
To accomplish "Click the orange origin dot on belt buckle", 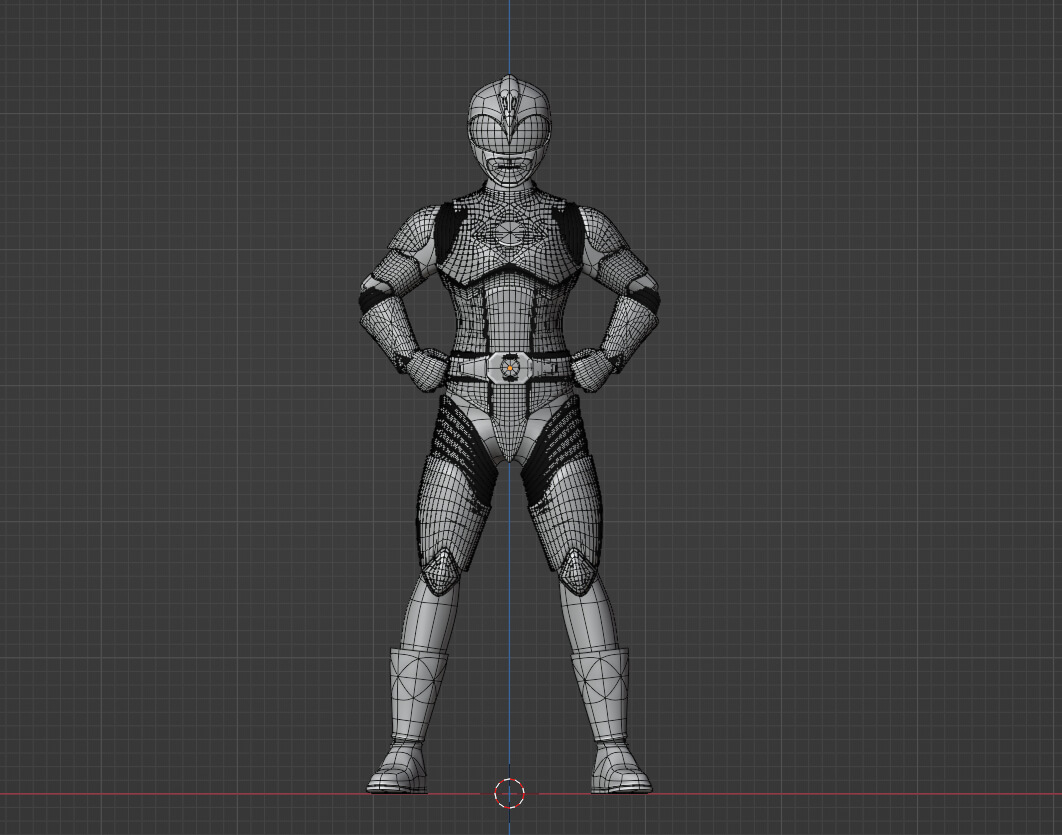I will coord(510,368).
